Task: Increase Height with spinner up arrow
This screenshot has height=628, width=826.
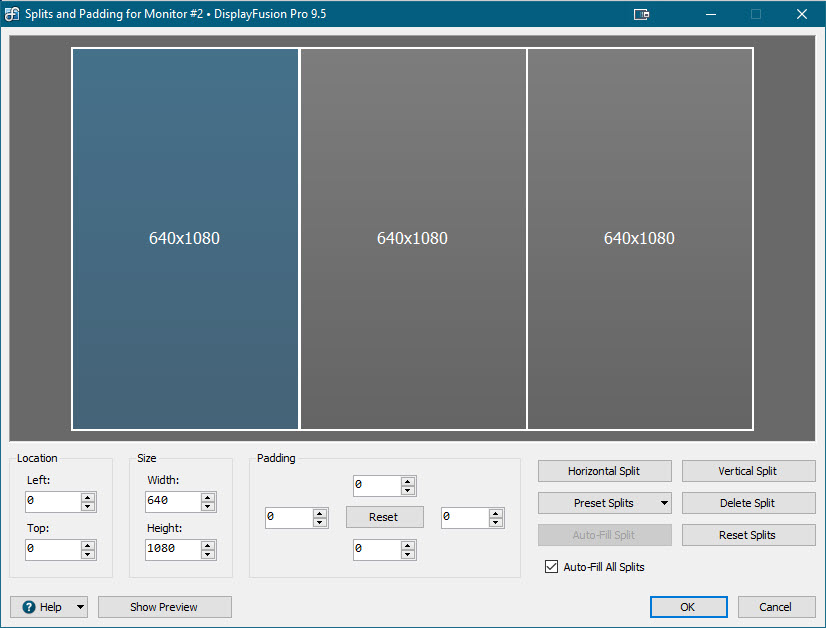Action: [208, 545]
